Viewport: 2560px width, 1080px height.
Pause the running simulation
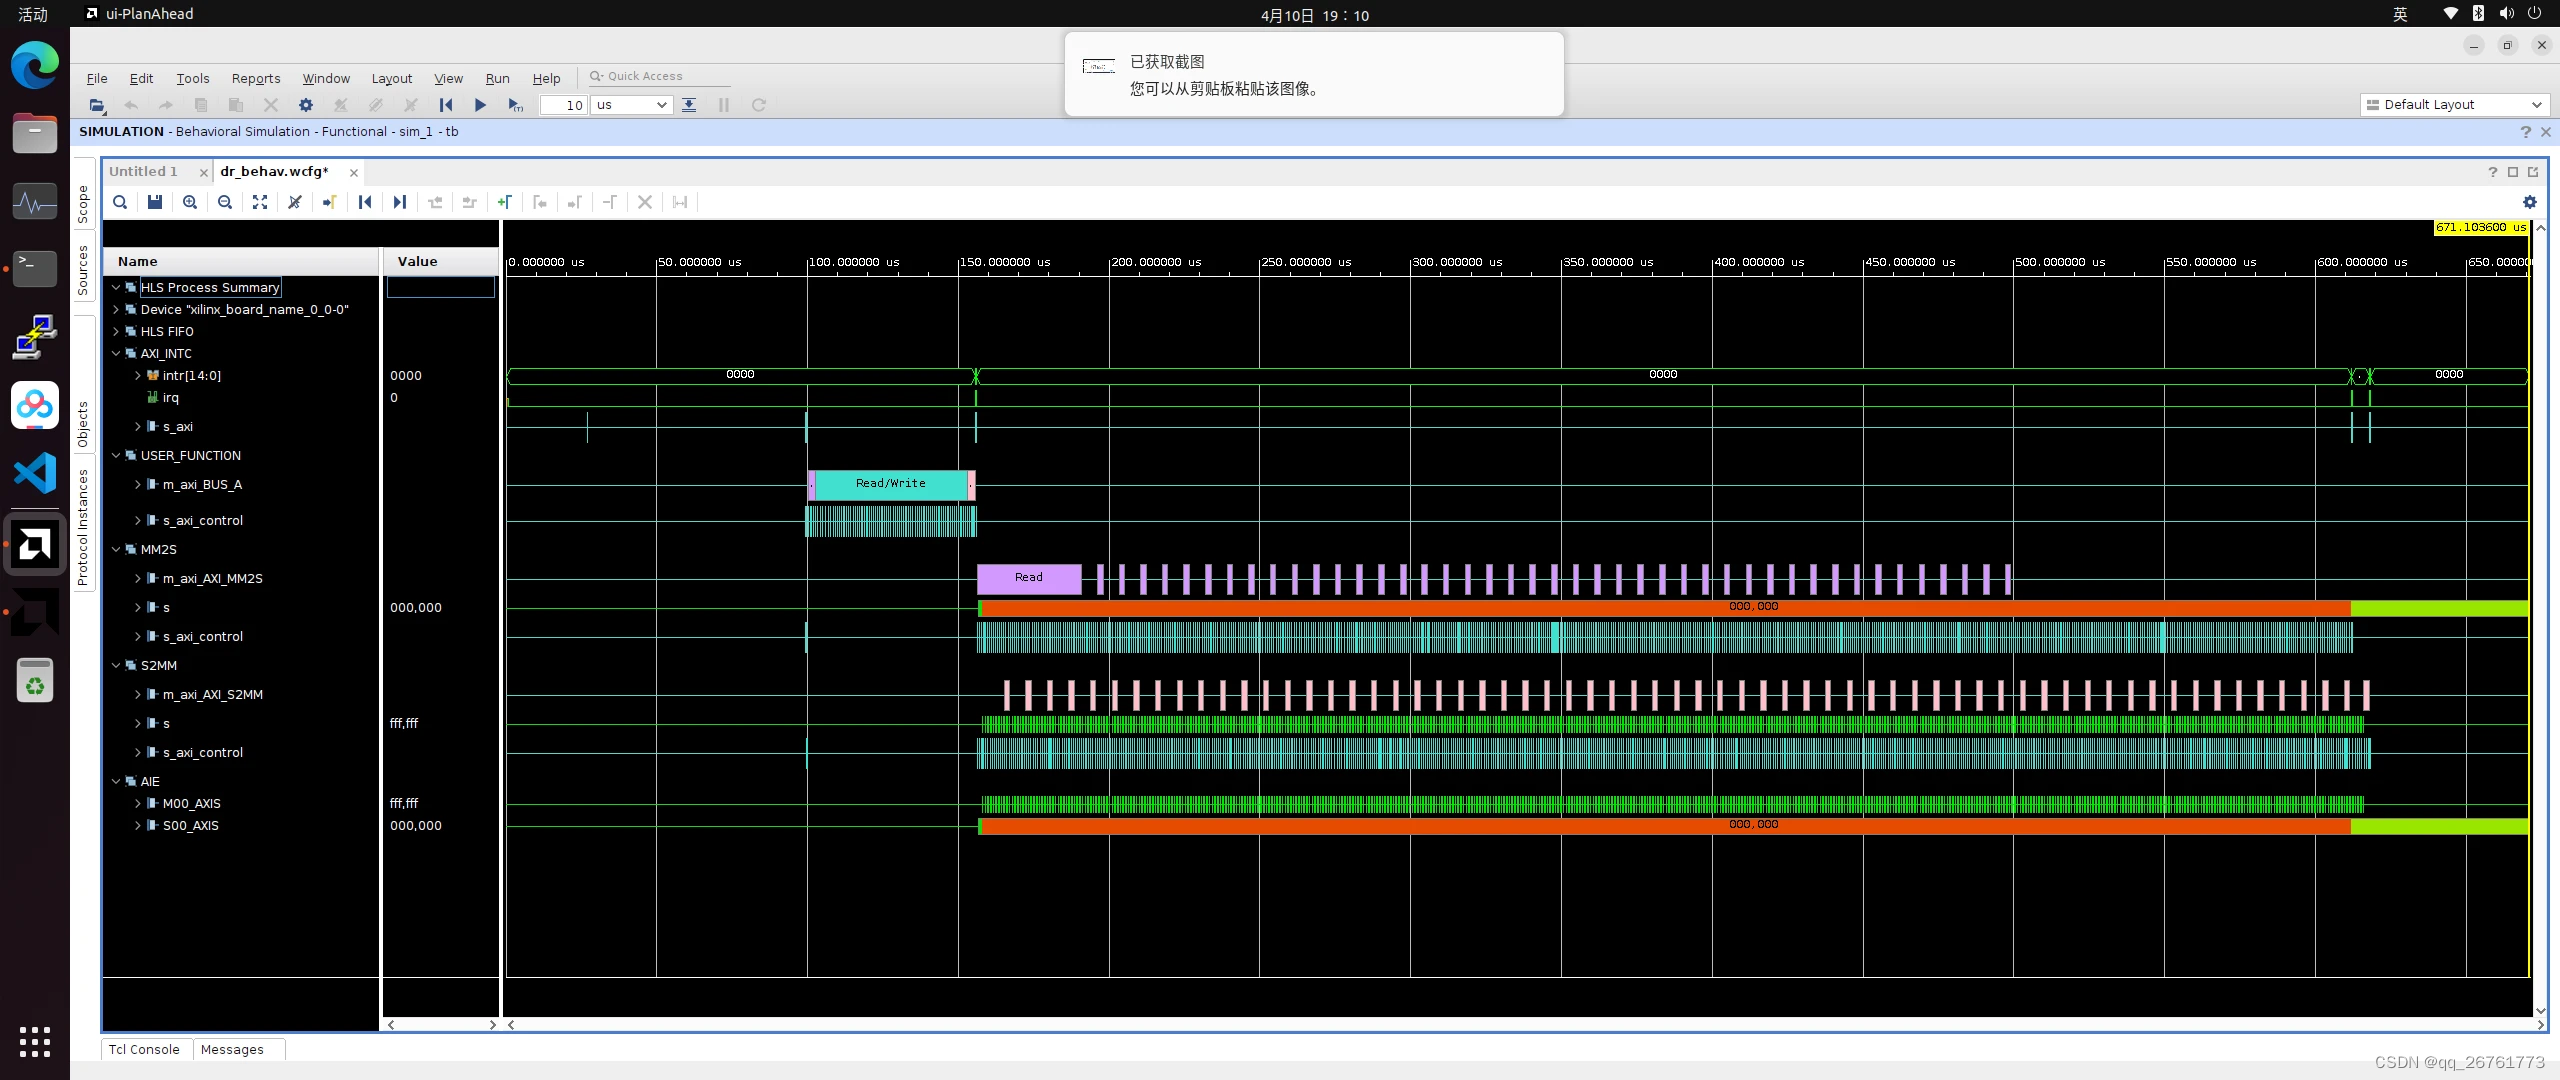(x=723, y=104)
